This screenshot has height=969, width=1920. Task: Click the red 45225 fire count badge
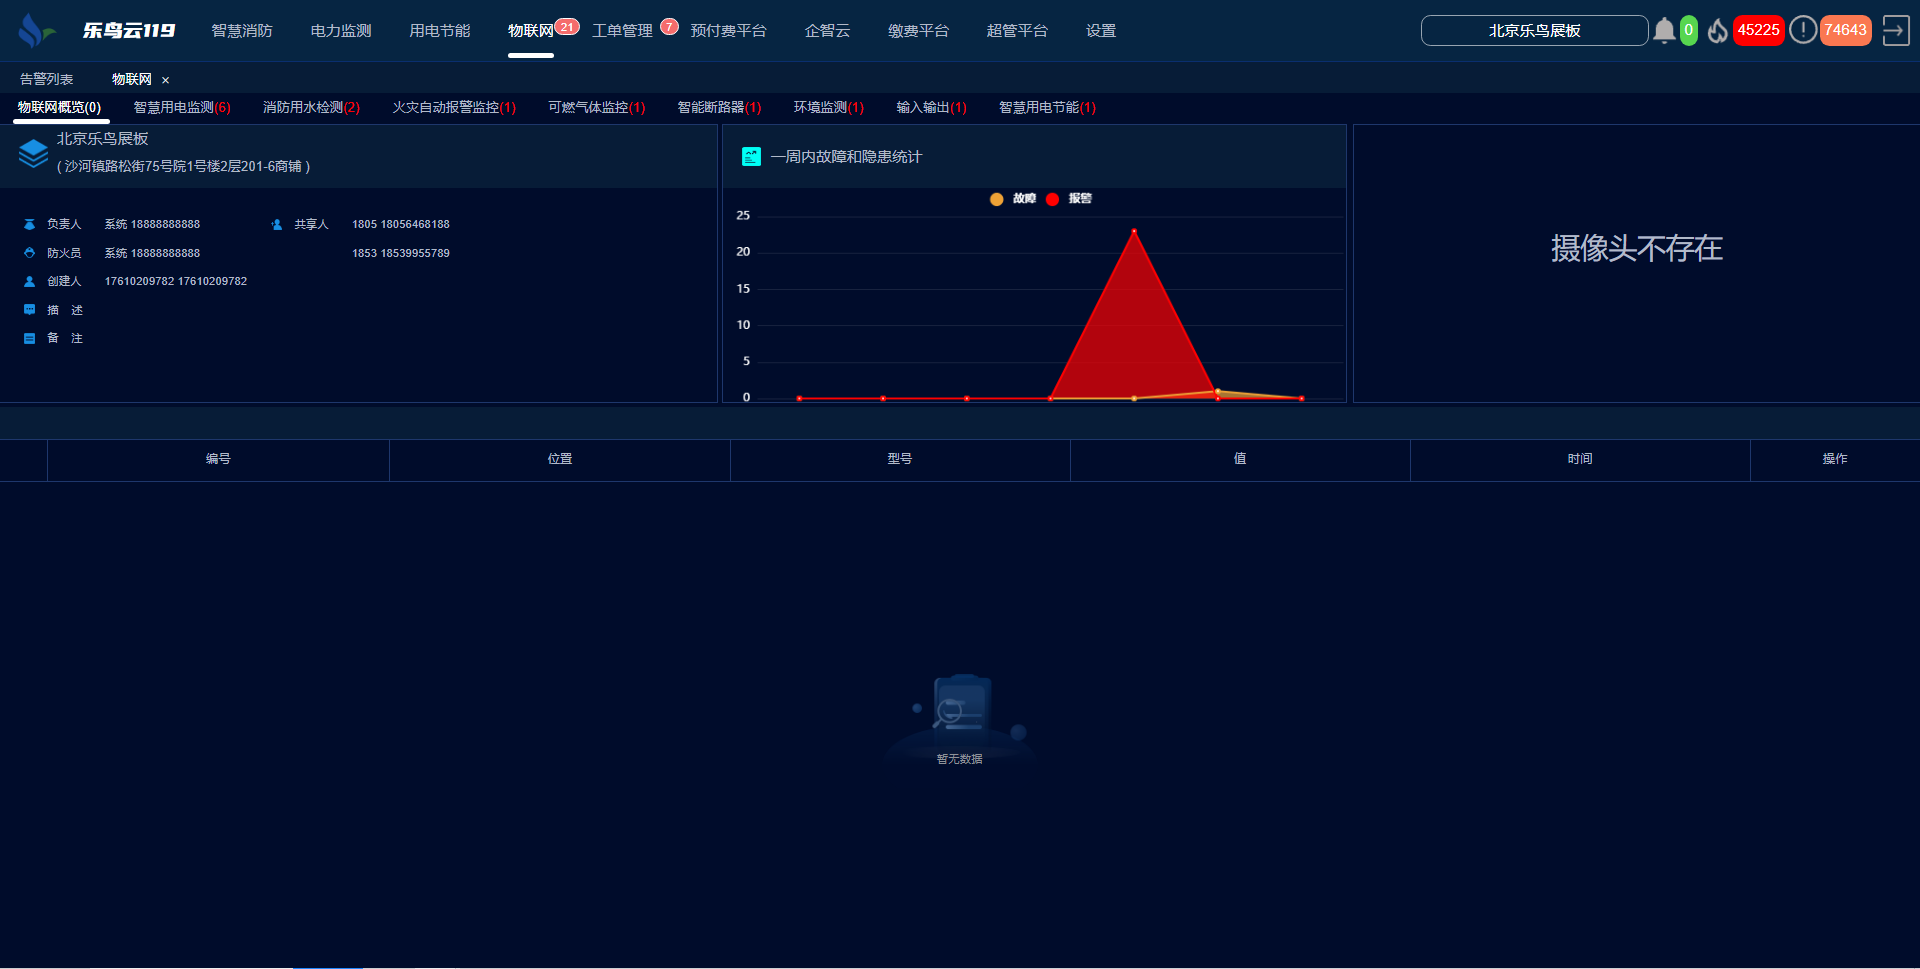tap(1758, 30)
